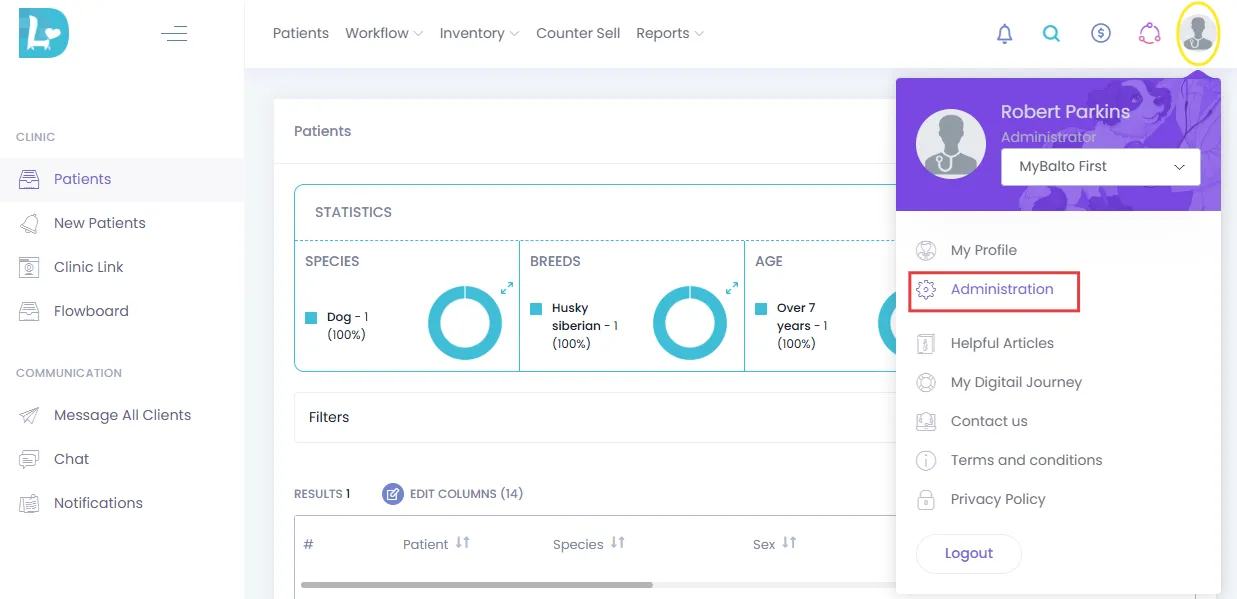Viewport: 1237px width, 599px height.
Task: Expand the Species chart
Action: pyautogui.click(x=507, y=287)
